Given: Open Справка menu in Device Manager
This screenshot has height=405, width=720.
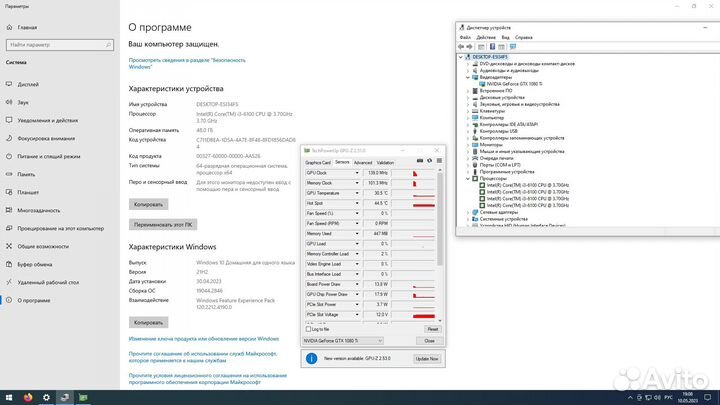Looking at the screenshot, I should click(x=523, y=37).
